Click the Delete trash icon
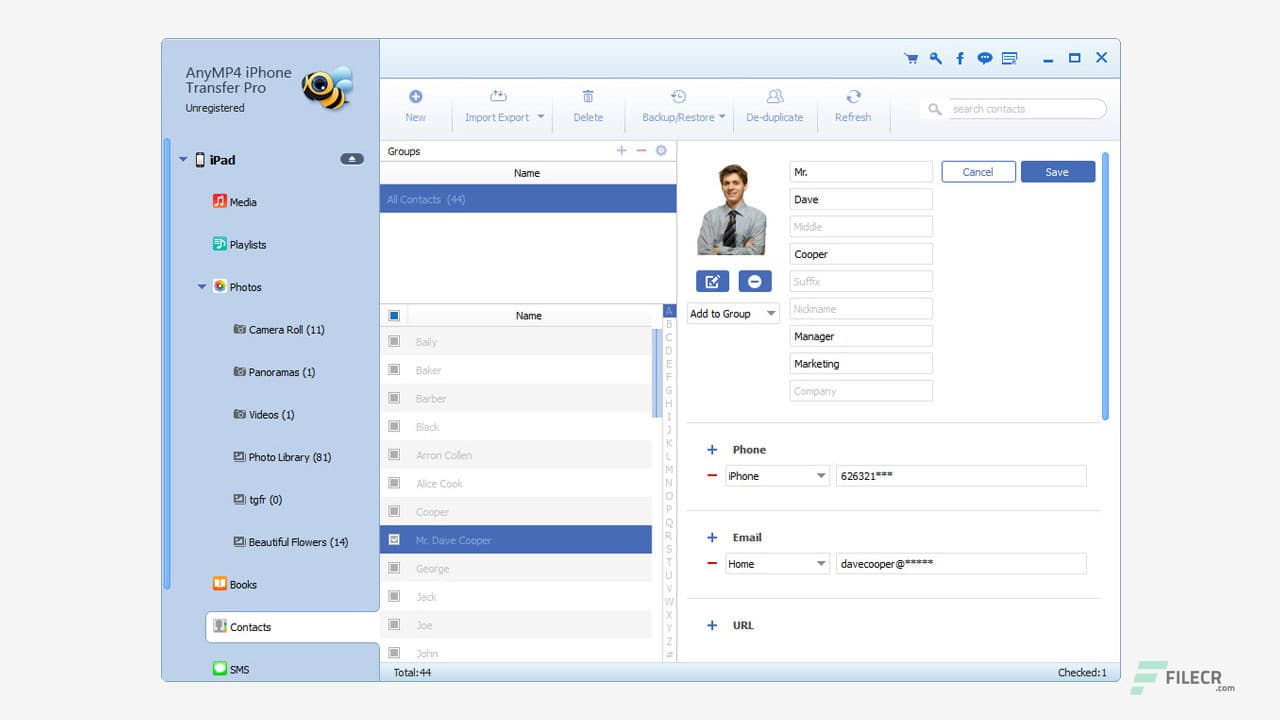 [588, 104]
